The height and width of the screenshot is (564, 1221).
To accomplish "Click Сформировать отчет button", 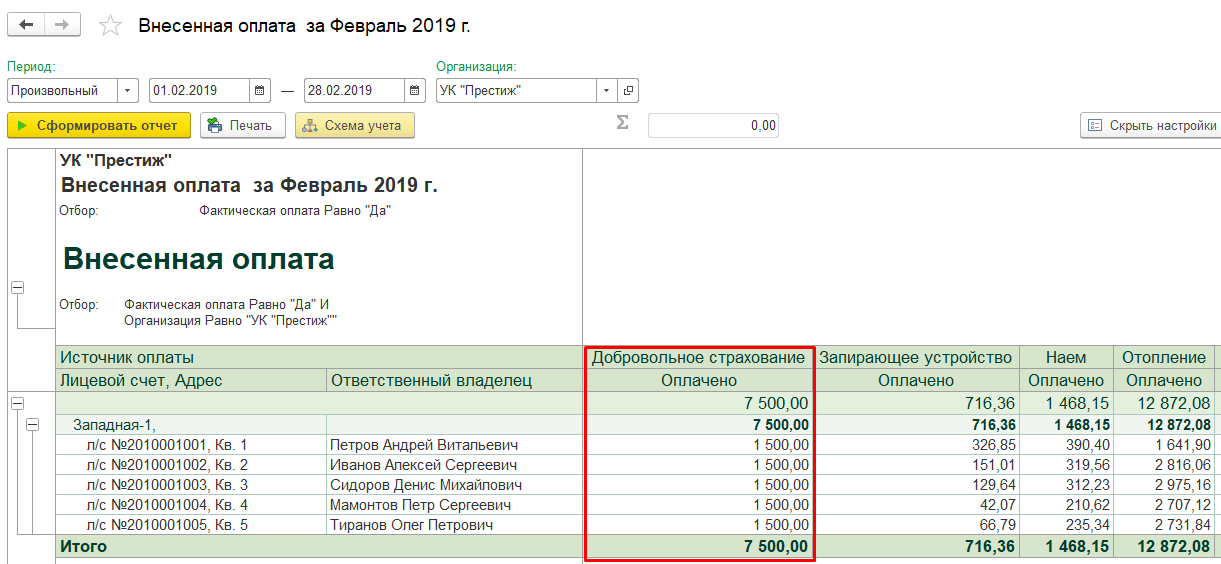I will tap(98, 126).
